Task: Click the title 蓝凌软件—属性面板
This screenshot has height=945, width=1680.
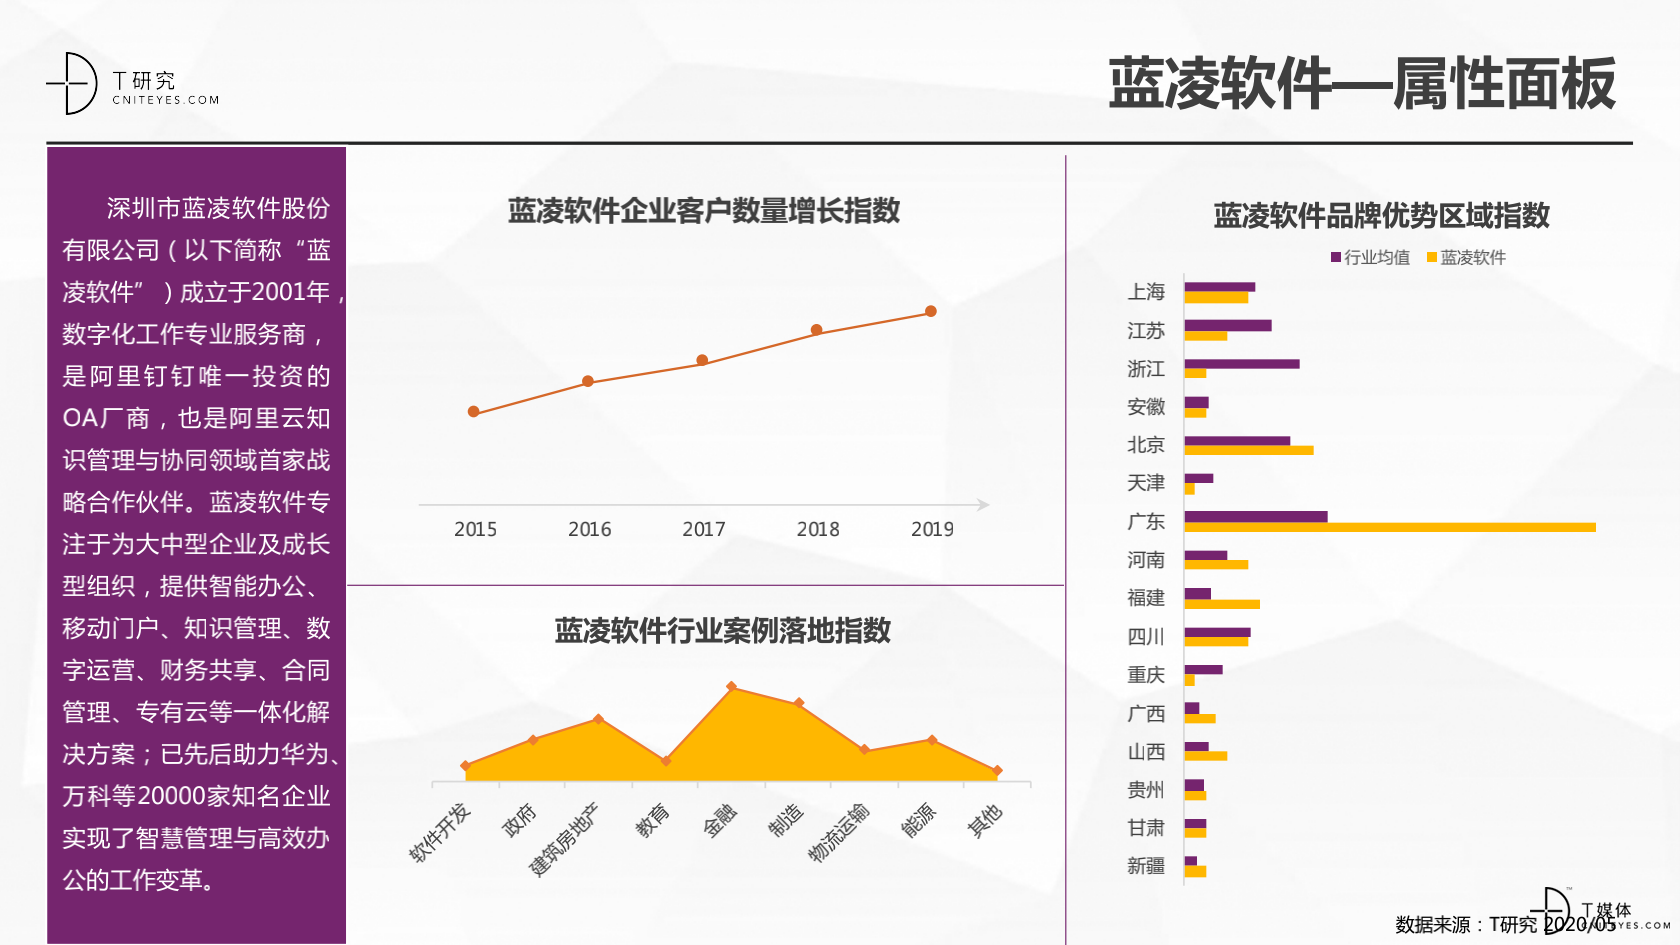Action: (x=1362, y=83)
